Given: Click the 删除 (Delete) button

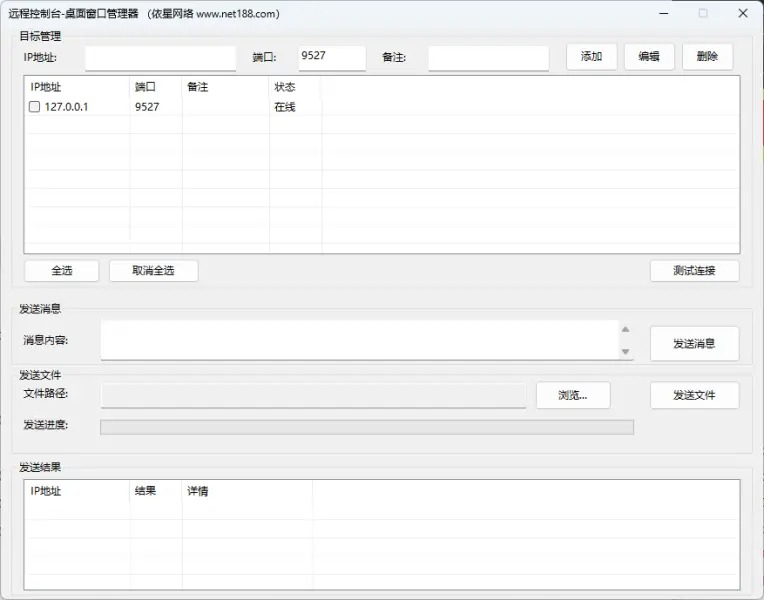Looking at the screenshot, I should [x=707, y=57].
